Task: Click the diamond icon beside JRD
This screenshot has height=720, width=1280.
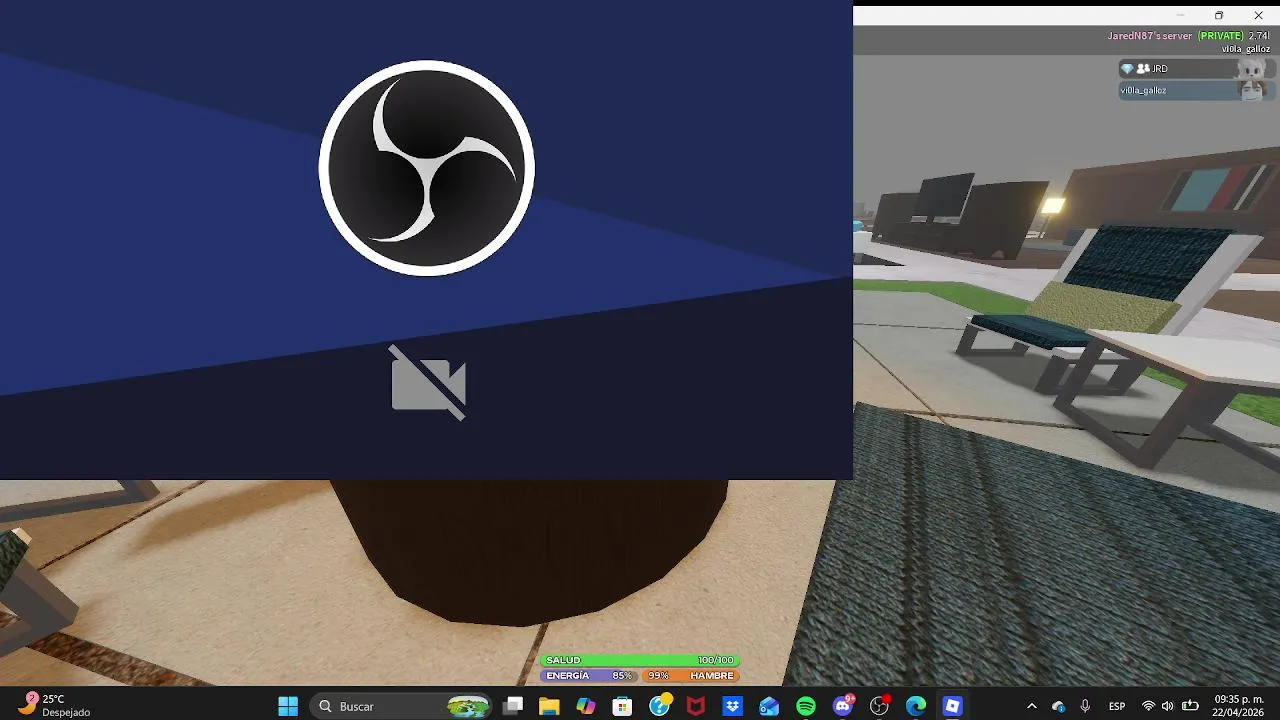Action: click(x=1127, y=69)
